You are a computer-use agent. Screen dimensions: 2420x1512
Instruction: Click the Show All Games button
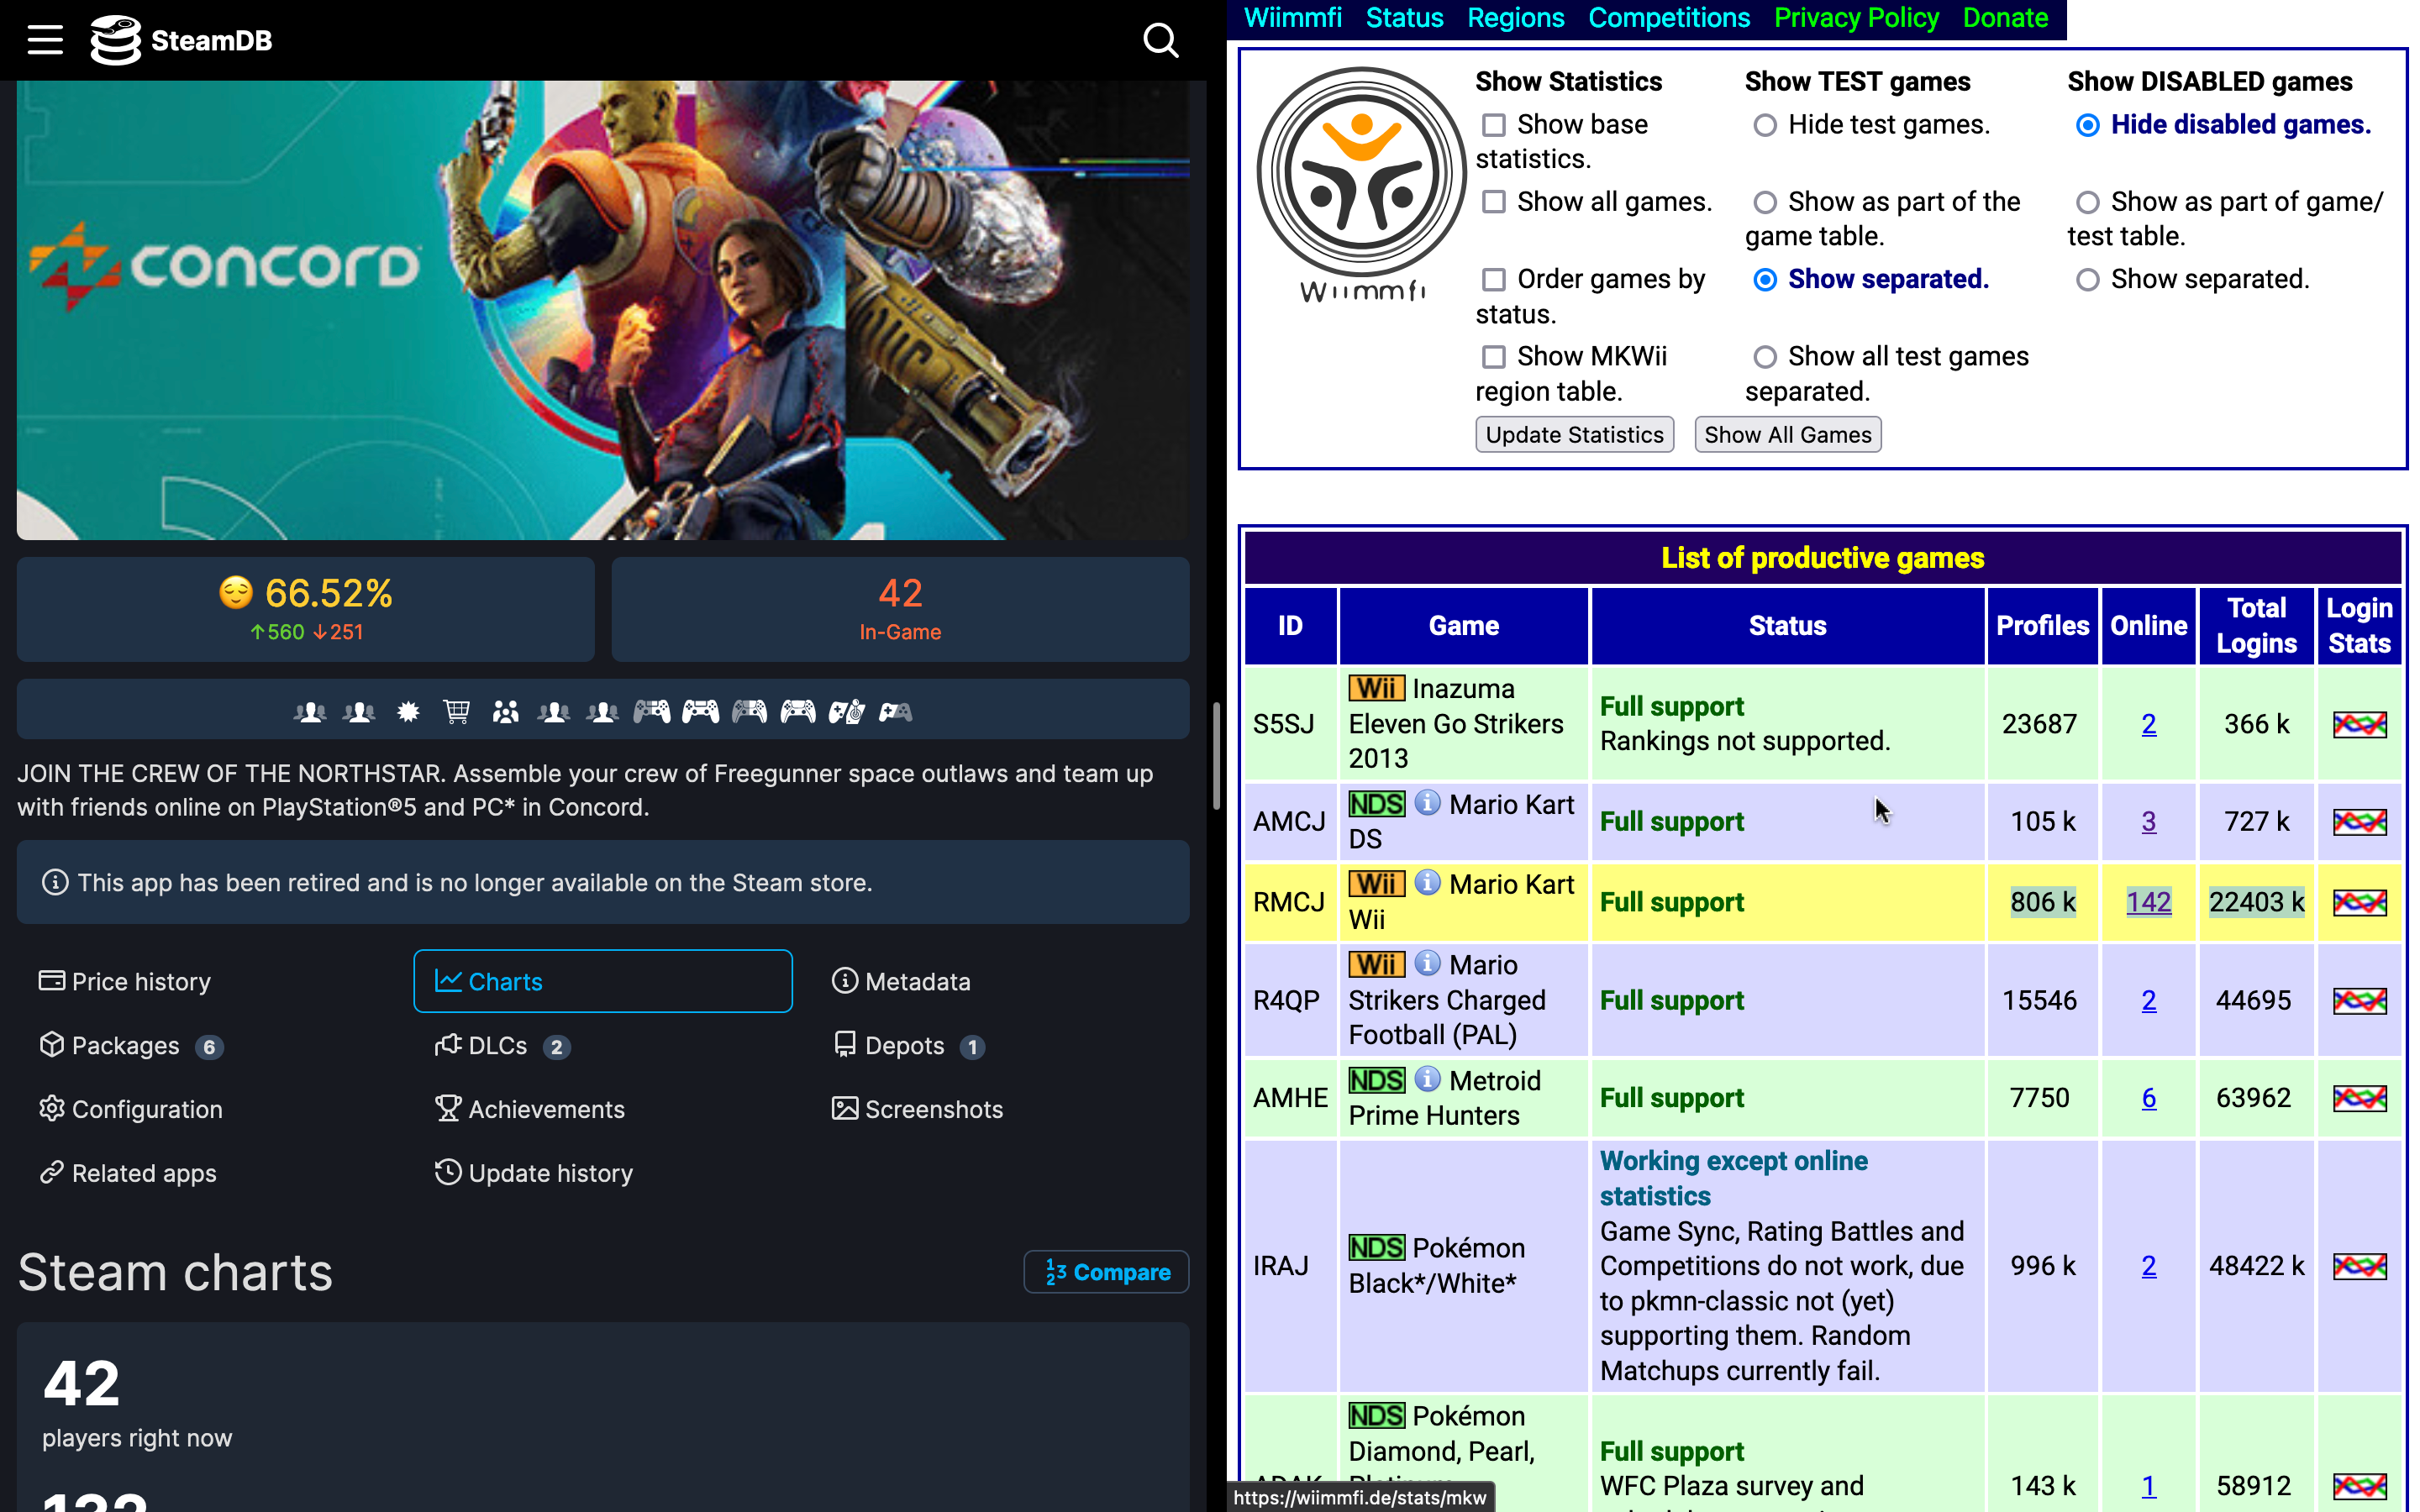point(1787,435)
